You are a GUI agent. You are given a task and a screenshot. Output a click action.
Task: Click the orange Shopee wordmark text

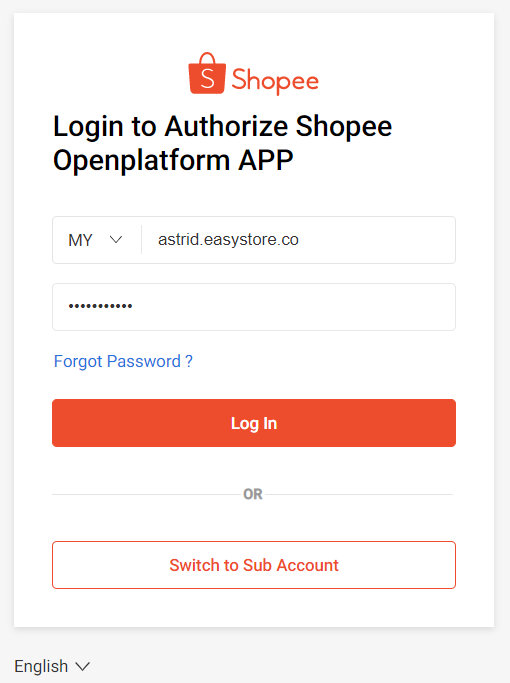pyautogui.click(x=275, y=81)
